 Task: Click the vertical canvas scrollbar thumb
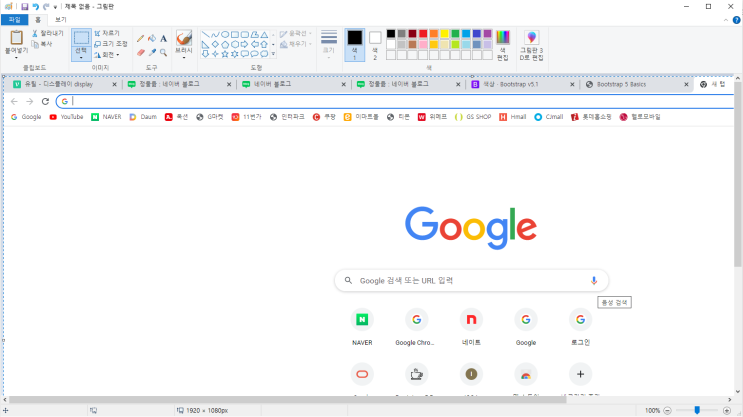coord(738,174)
